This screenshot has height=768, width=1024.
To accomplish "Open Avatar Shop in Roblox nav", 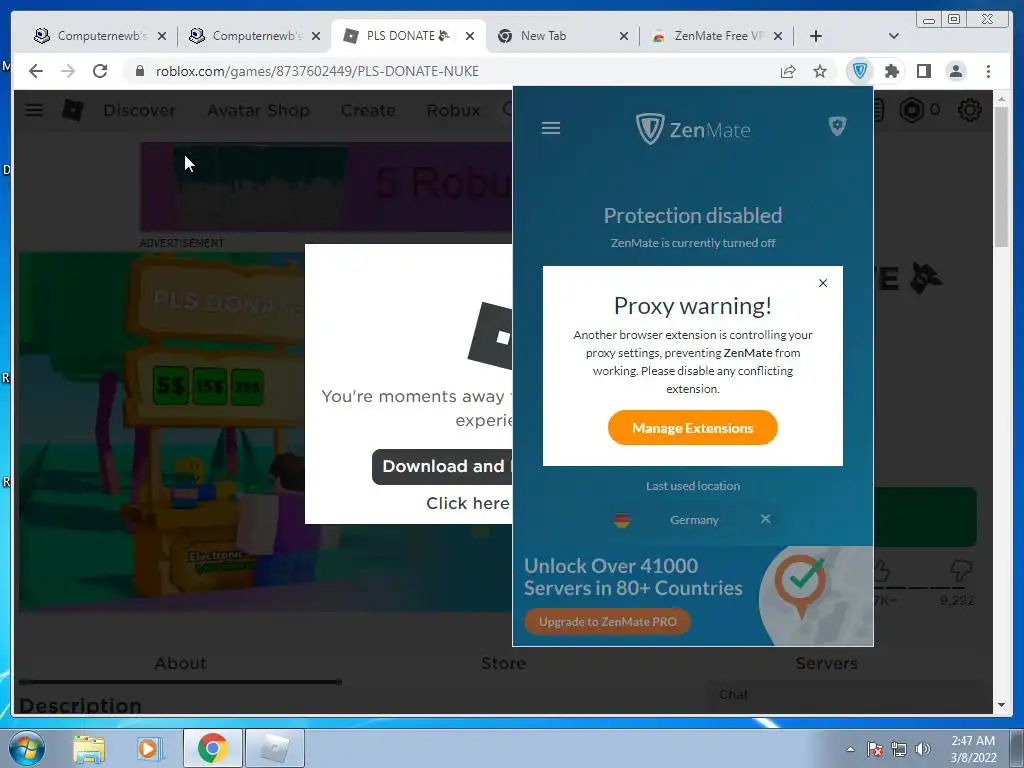I will 258,110.
